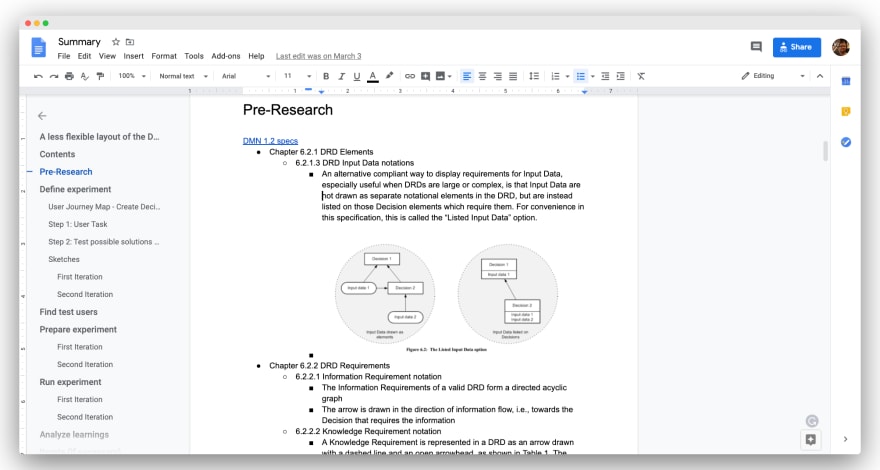Close the document outline with back arrow
Image resolution: width=880 pixels, height=470 pixels.
42,116
